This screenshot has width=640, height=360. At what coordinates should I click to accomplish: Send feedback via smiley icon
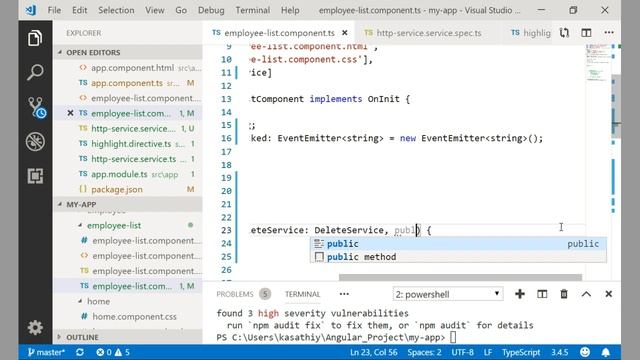tap(585, 352)
